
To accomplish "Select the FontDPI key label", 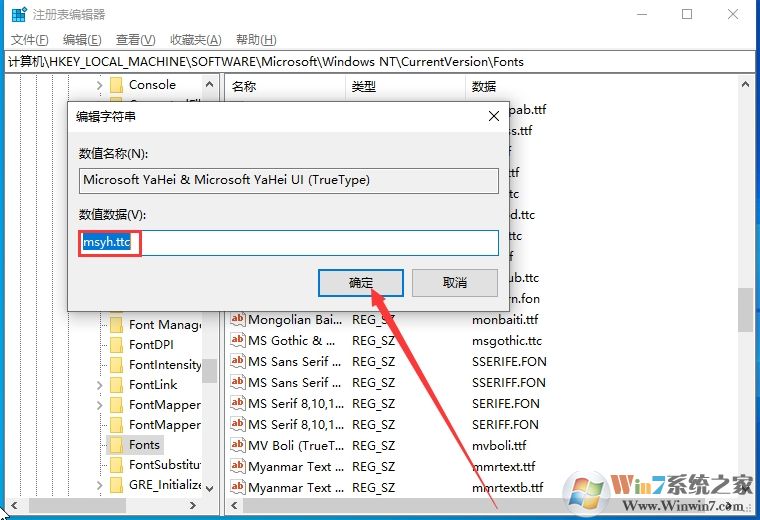I will [151, 345].
